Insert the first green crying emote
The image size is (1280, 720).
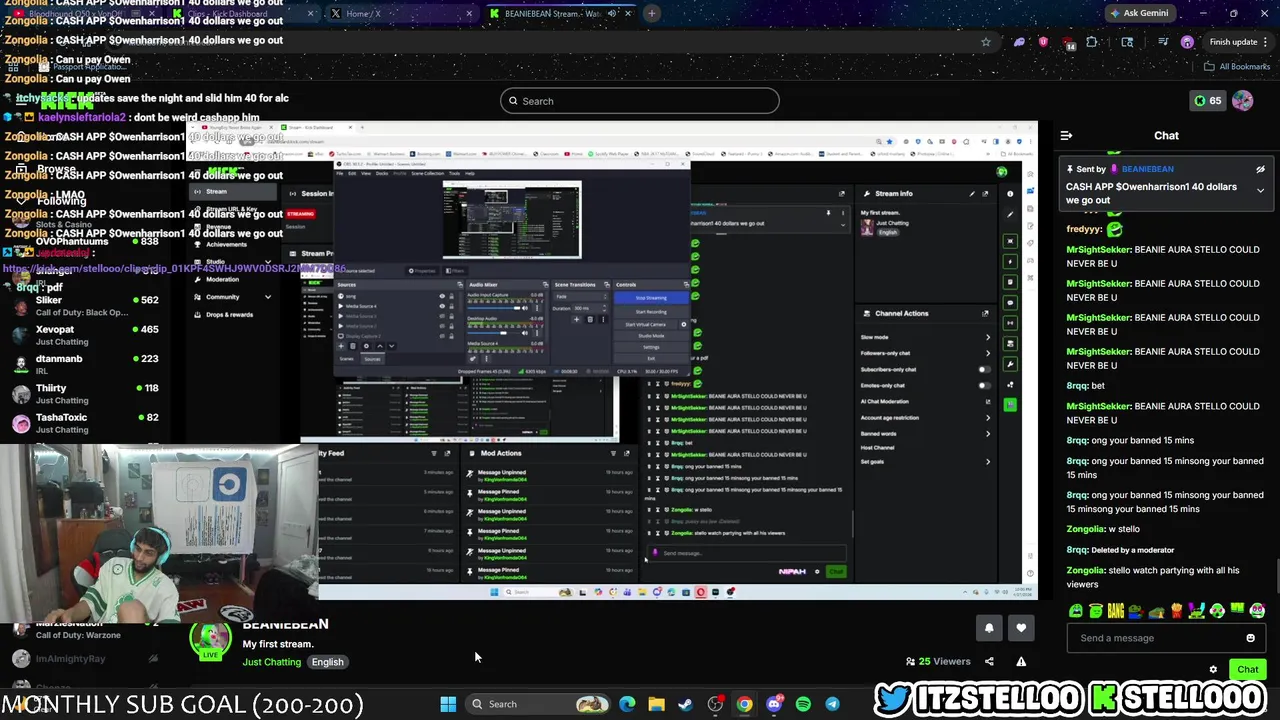tap(1076, 611)
